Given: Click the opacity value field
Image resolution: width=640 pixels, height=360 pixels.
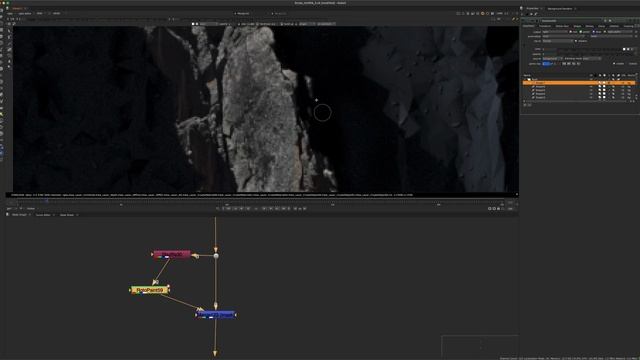Looking at the screenshot, I should (550, 54).
